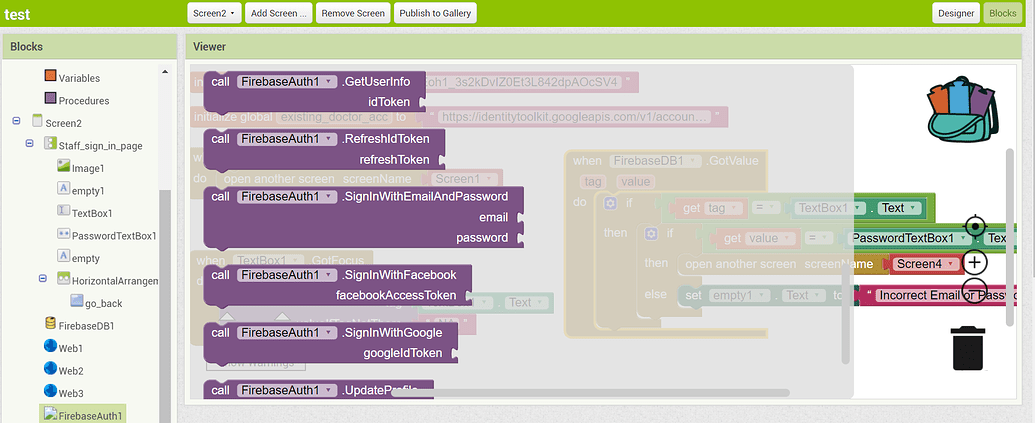The width and height of the screenshot is (1035, 423).
Task: Click the Publish to Gallery button
Action: click(435, 13)
